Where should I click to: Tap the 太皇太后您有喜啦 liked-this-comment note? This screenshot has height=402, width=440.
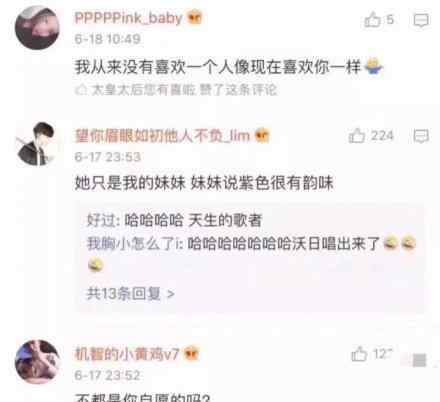(x=176, y=90)
